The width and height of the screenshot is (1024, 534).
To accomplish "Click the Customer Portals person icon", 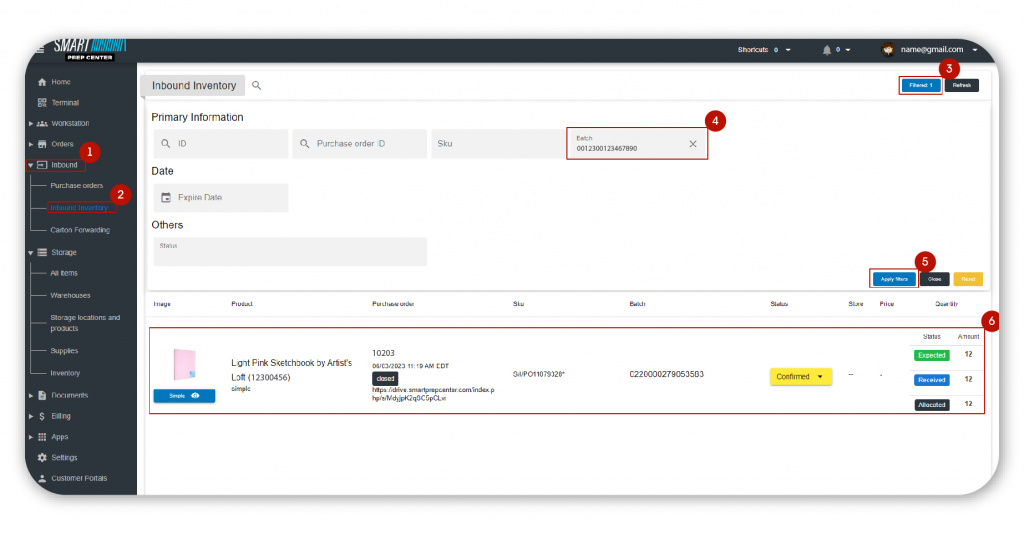I will (x=42, y=479).
